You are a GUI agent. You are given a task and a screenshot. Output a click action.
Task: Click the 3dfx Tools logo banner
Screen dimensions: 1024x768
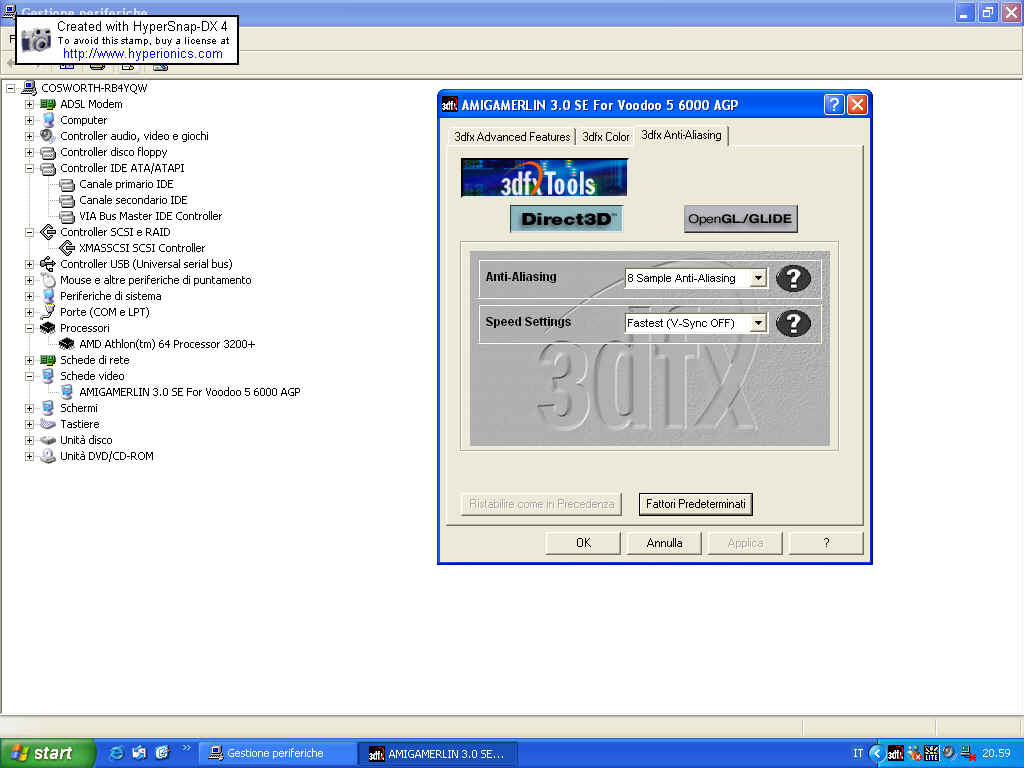544,178
